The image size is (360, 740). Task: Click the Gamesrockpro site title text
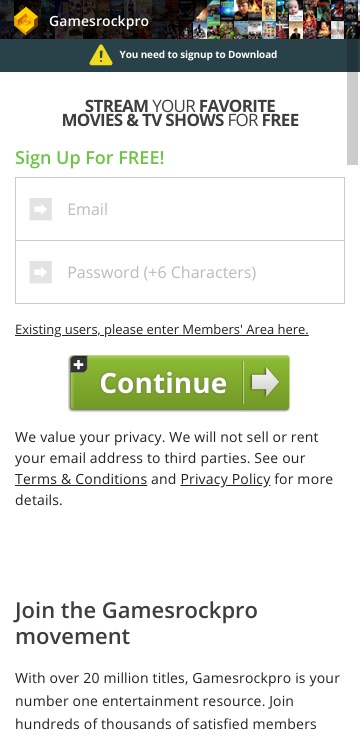pos(99,21)
